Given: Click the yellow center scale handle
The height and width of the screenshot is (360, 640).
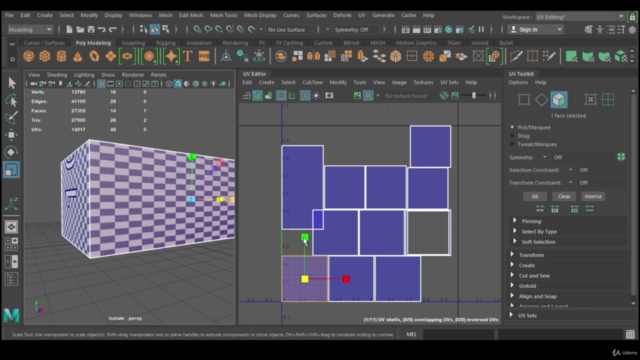Looking at the screenshot, I should pos(304,279).
